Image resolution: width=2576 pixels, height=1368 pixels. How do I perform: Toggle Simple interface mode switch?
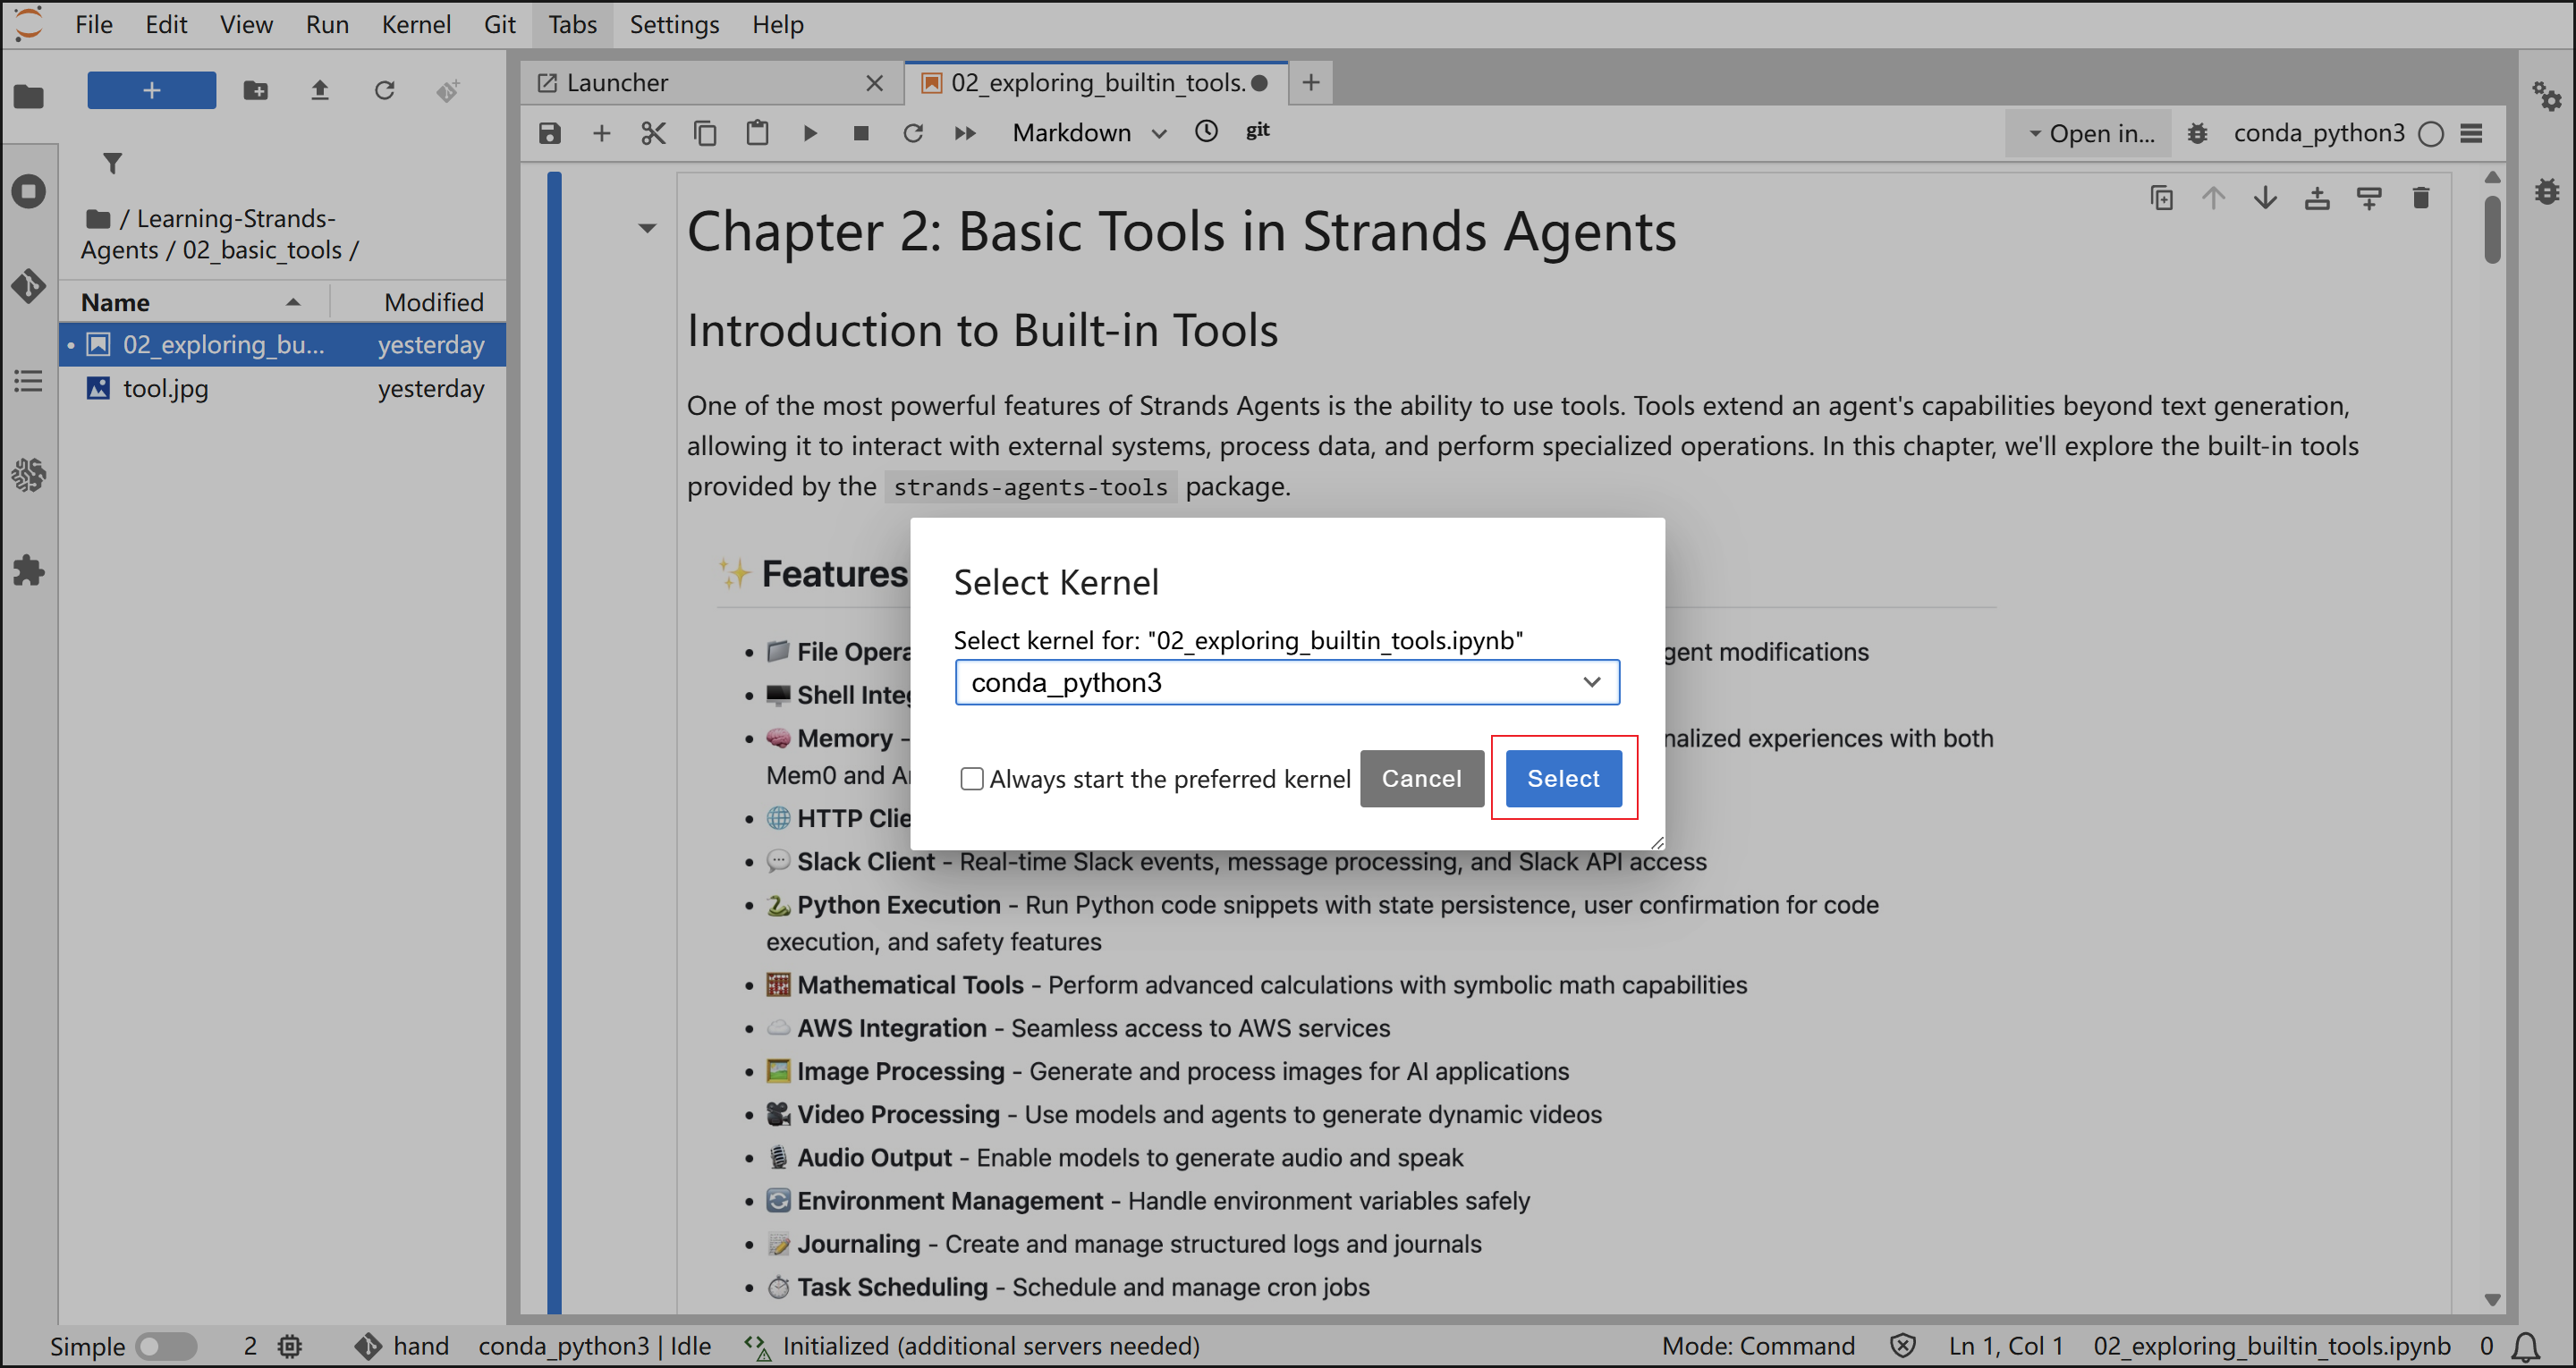pyautogui.click(x=166, y=1346)
